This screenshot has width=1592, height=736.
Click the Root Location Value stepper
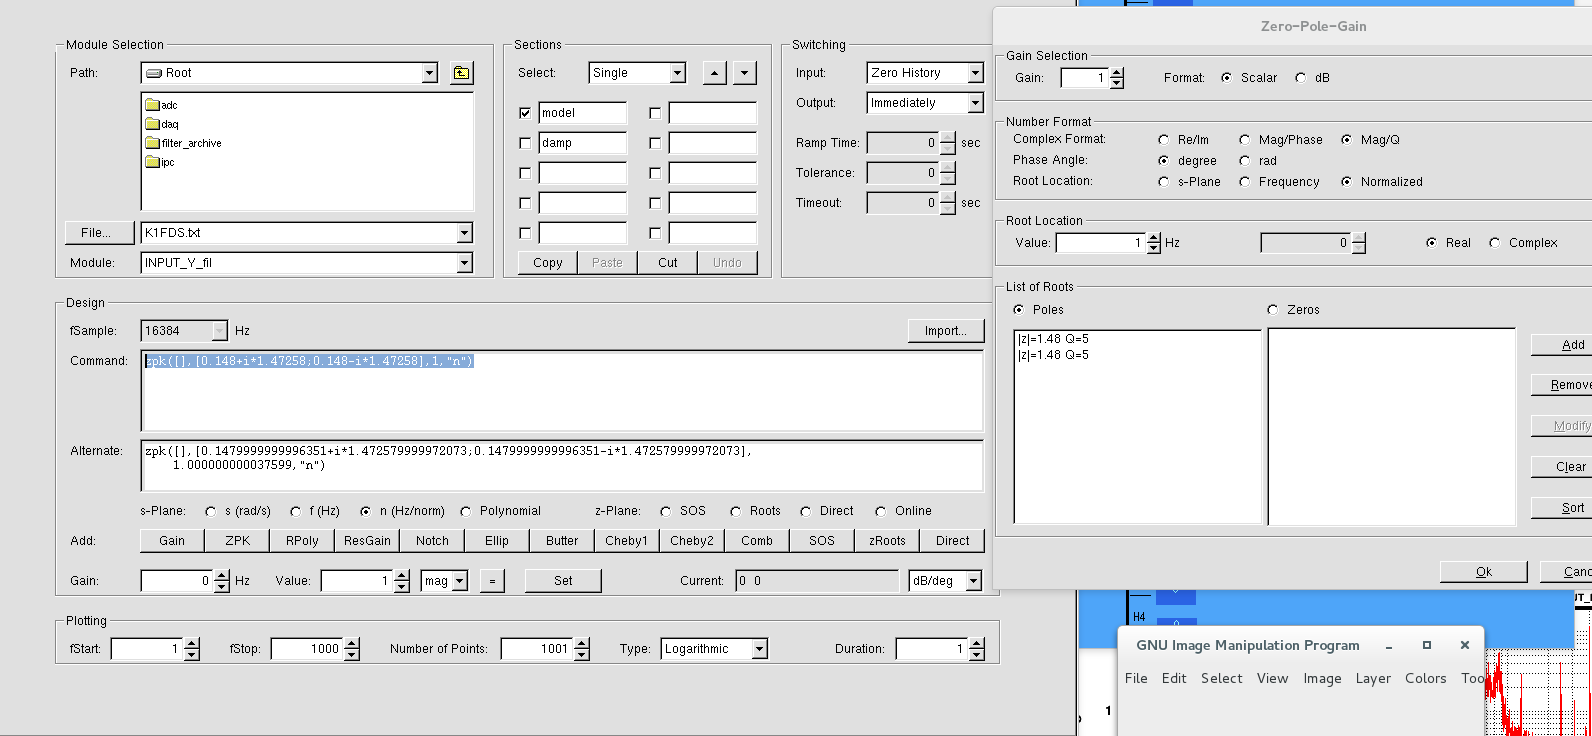point(1154,243)
